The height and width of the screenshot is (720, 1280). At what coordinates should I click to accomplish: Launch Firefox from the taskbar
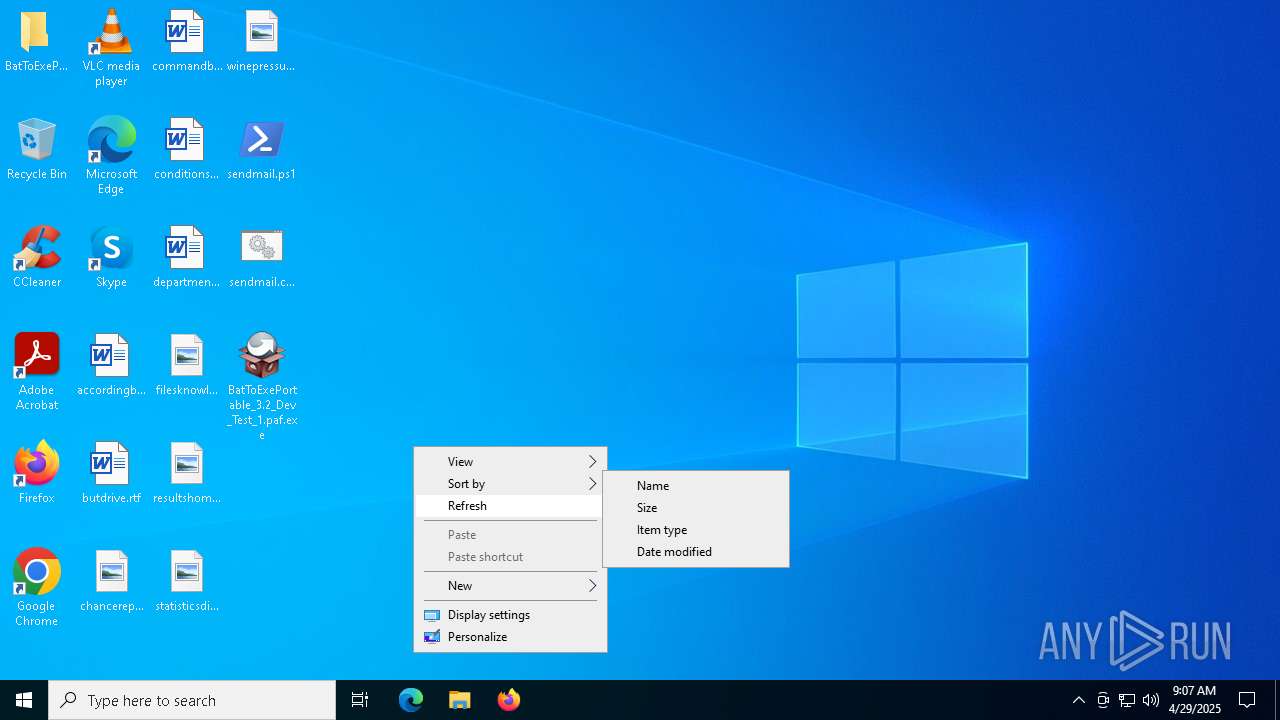[508, 700]
